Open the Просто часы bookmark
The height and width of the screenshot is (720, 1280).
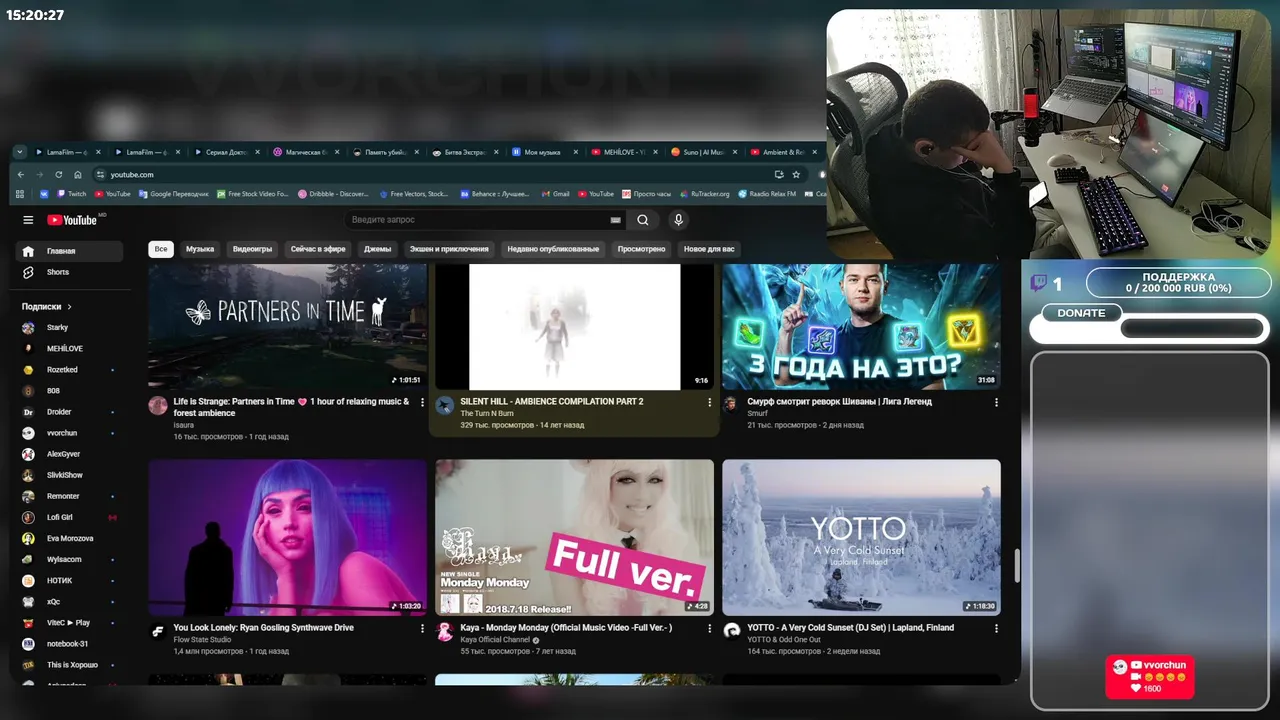coord(646,194)
